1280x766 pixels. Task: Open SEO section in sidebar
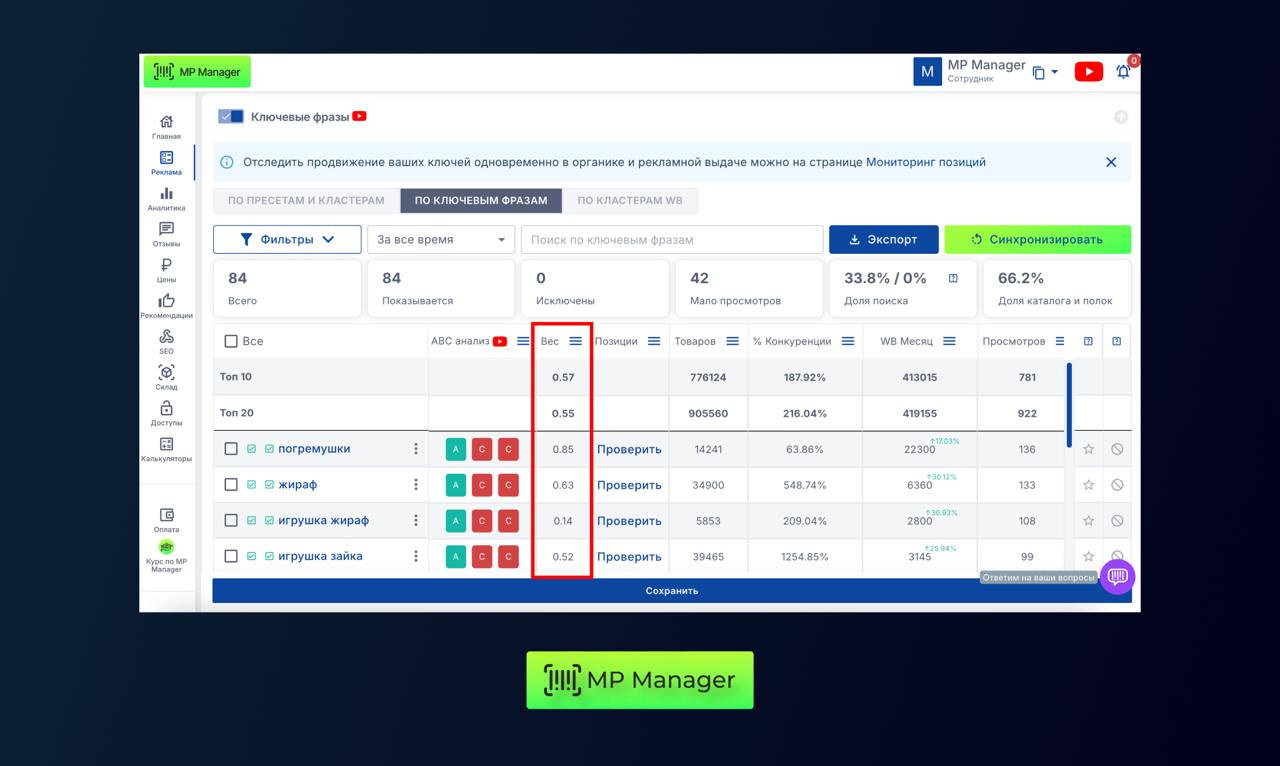pyautogui.click(x=166, y=341)
